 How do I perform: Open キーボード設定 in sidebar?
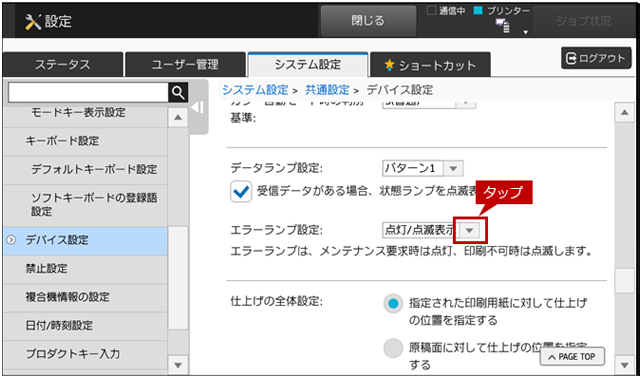pos(85,141)
